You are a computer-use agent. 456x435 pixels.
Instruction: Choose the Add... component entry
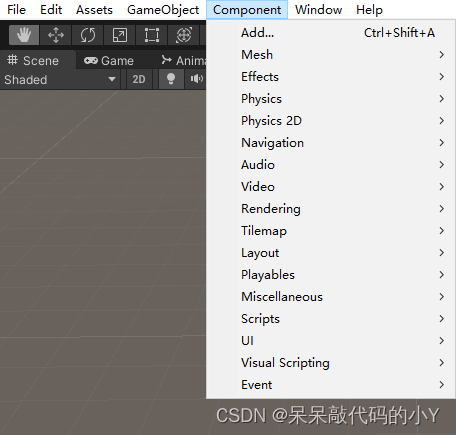pyautogui.click(x=331, y=33)
